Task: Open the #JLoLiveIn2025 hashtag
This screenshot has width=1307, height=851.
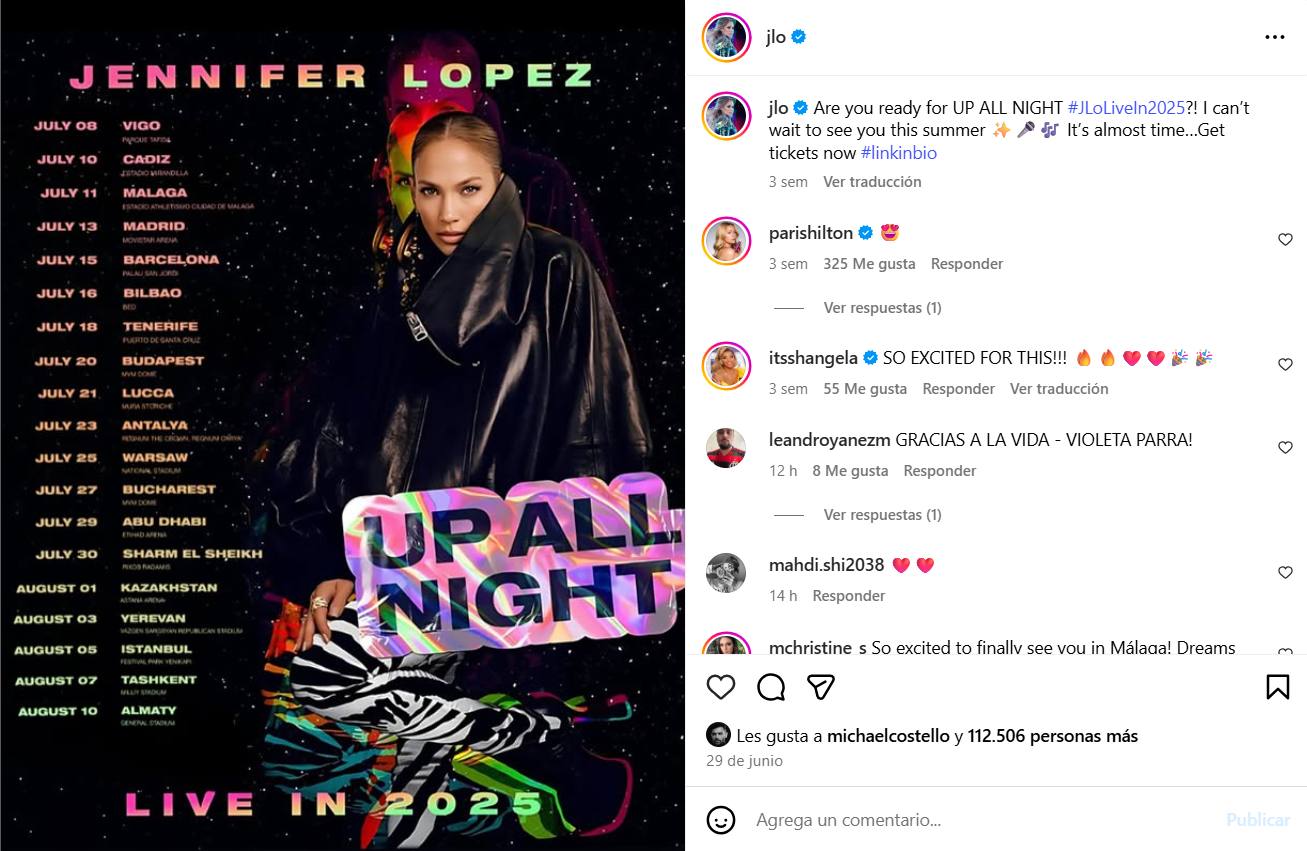Action: point(1126,108)
